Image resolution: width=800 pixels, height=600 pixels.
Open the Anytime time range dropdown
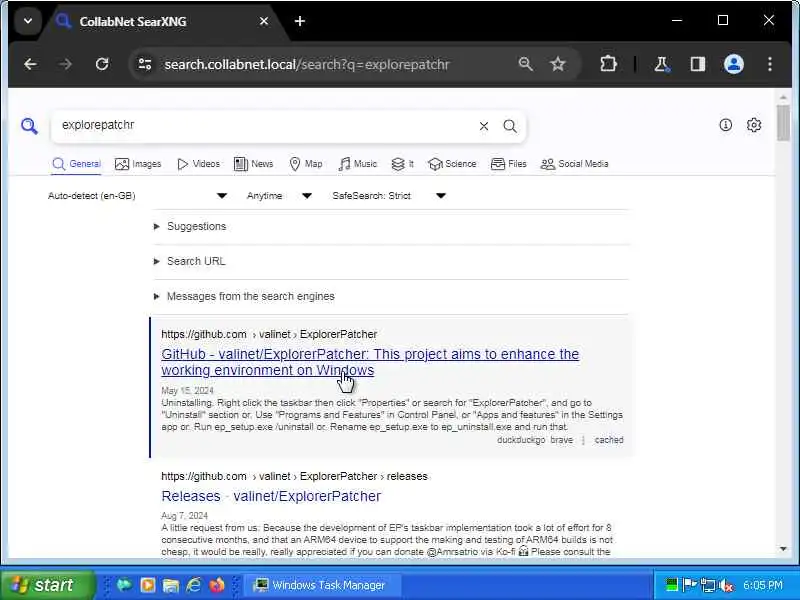[x=279, y=196]
